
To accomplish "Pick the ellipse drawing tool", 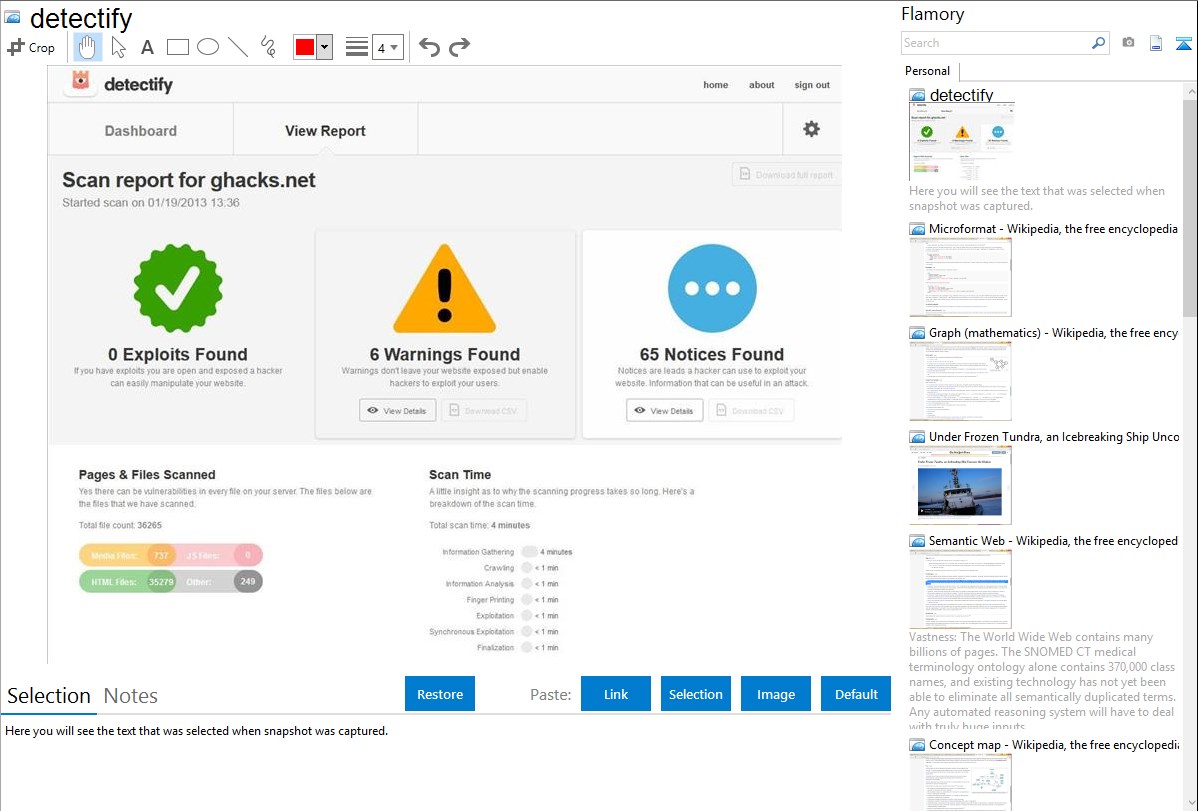I will (207, 47).
